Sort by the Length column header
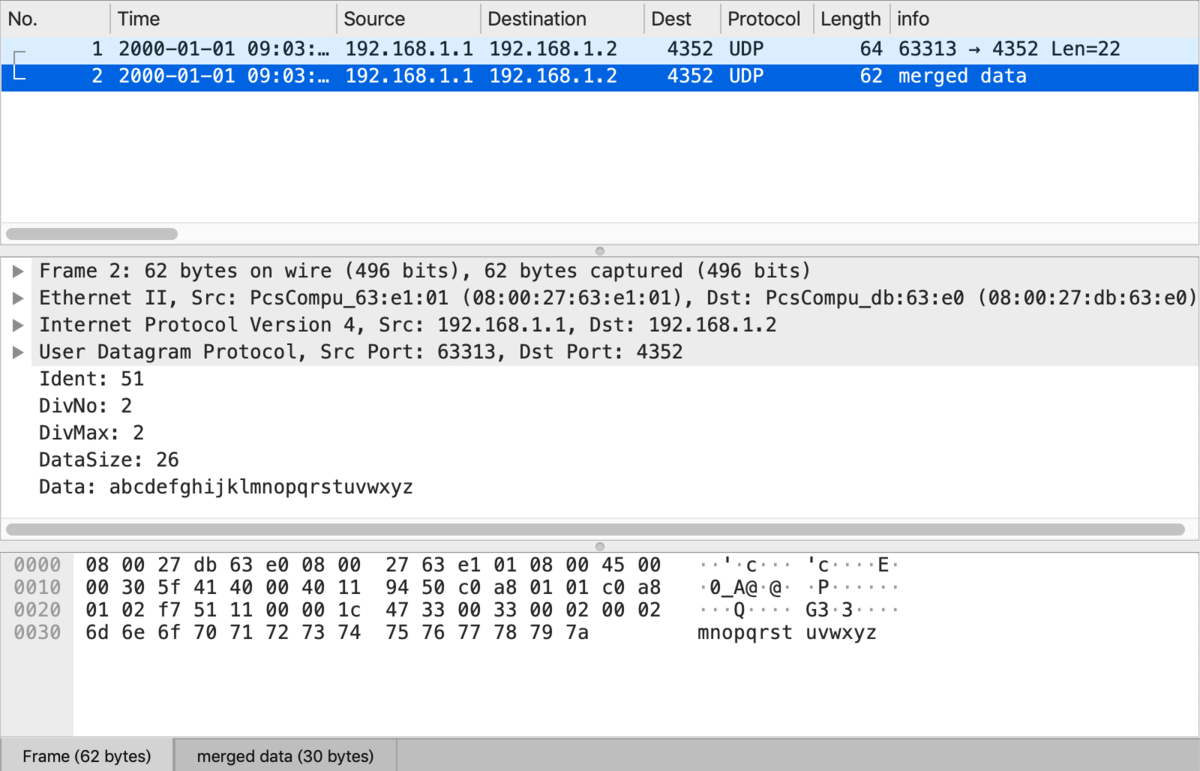Image resolution: width=1200 pixels, height=771 pixels. point(850,19)
